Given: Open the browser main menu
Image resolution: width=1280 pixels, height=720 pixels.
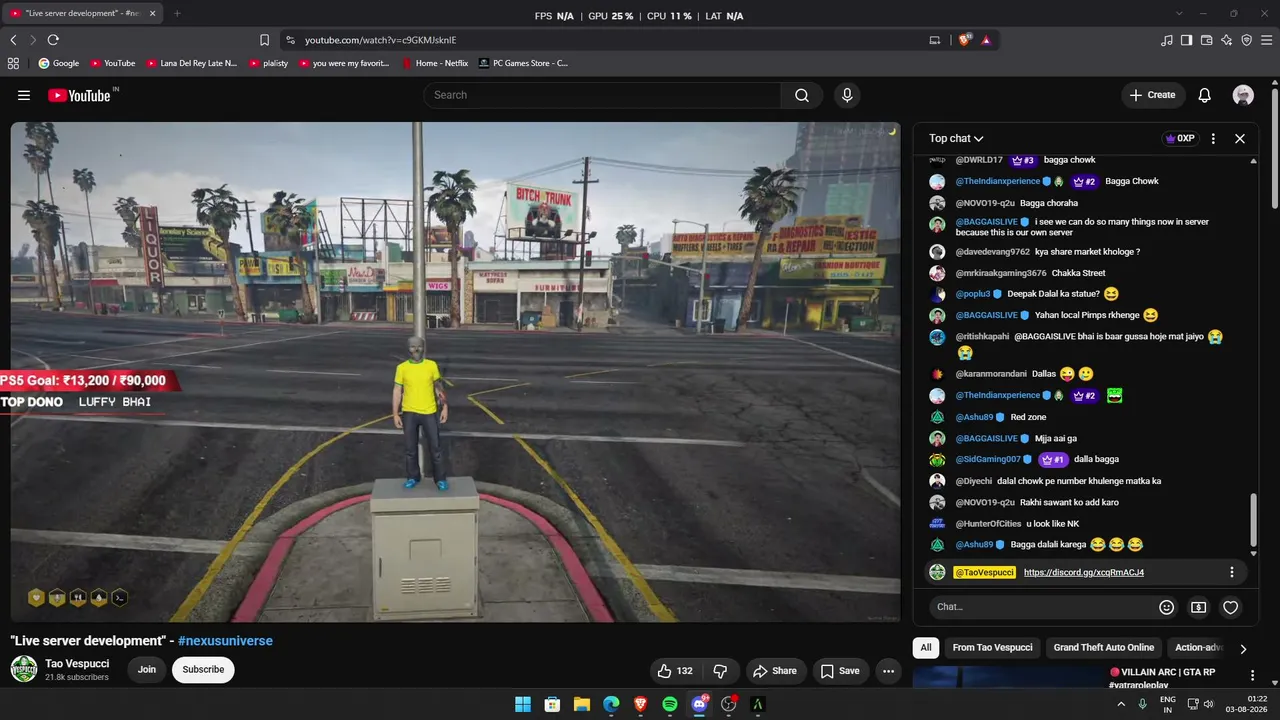Looking at the screenshot, I should tap(1267, 40).
